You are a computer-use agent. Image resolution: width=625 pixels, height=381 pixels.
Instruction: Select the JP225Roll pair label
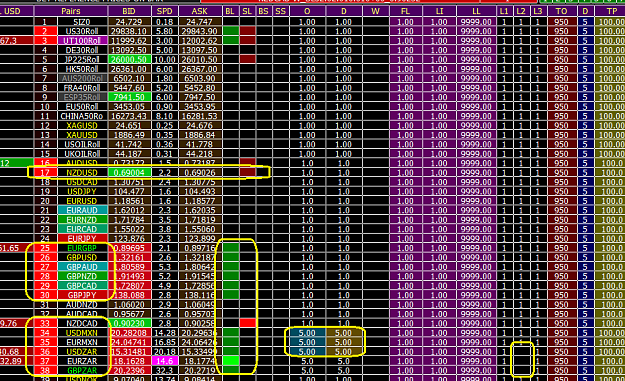click(82, 59)
